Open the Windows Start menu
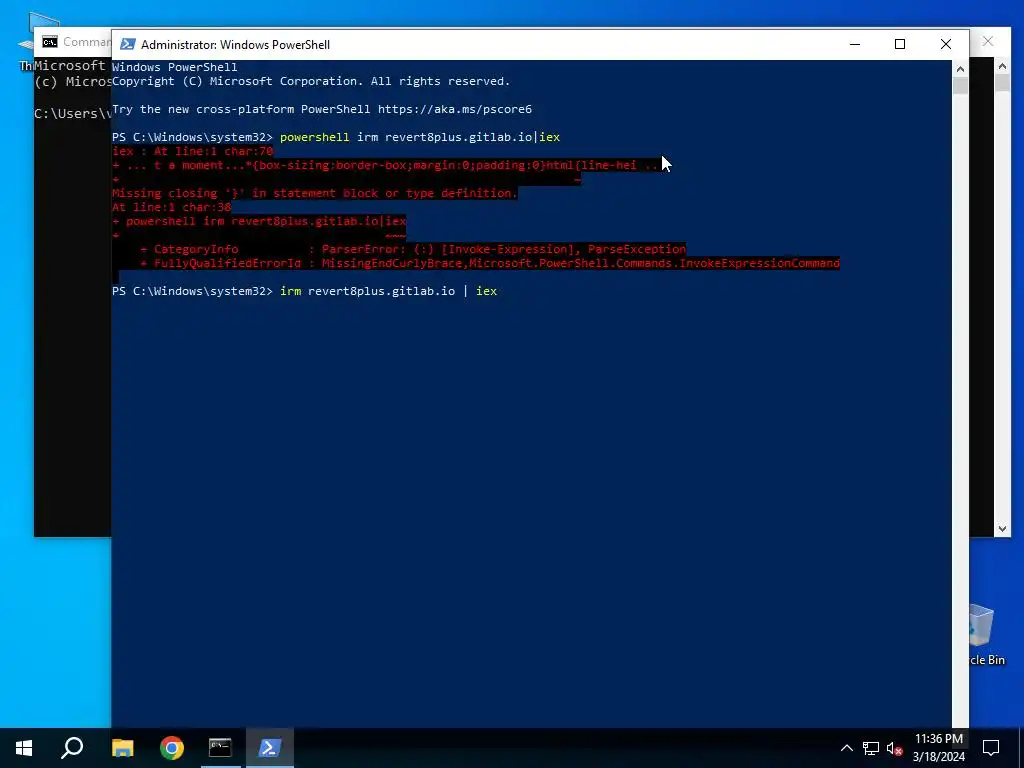1024x768 pixels. (24, 748)
